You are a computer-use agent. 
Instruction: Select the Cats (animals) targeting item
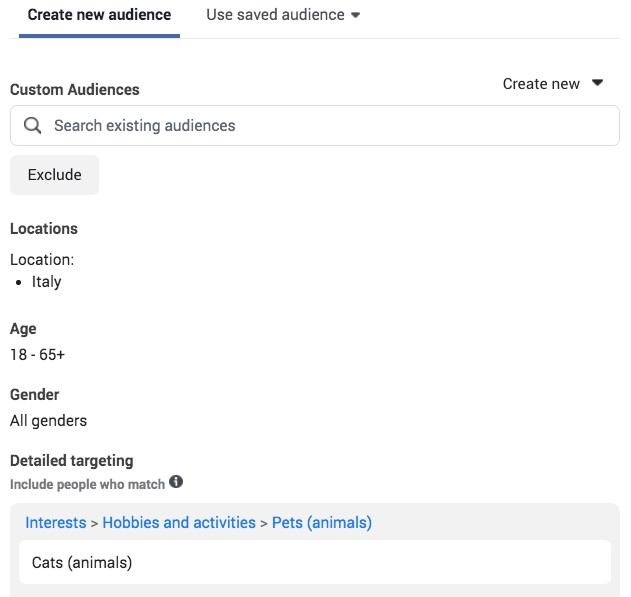315,562
